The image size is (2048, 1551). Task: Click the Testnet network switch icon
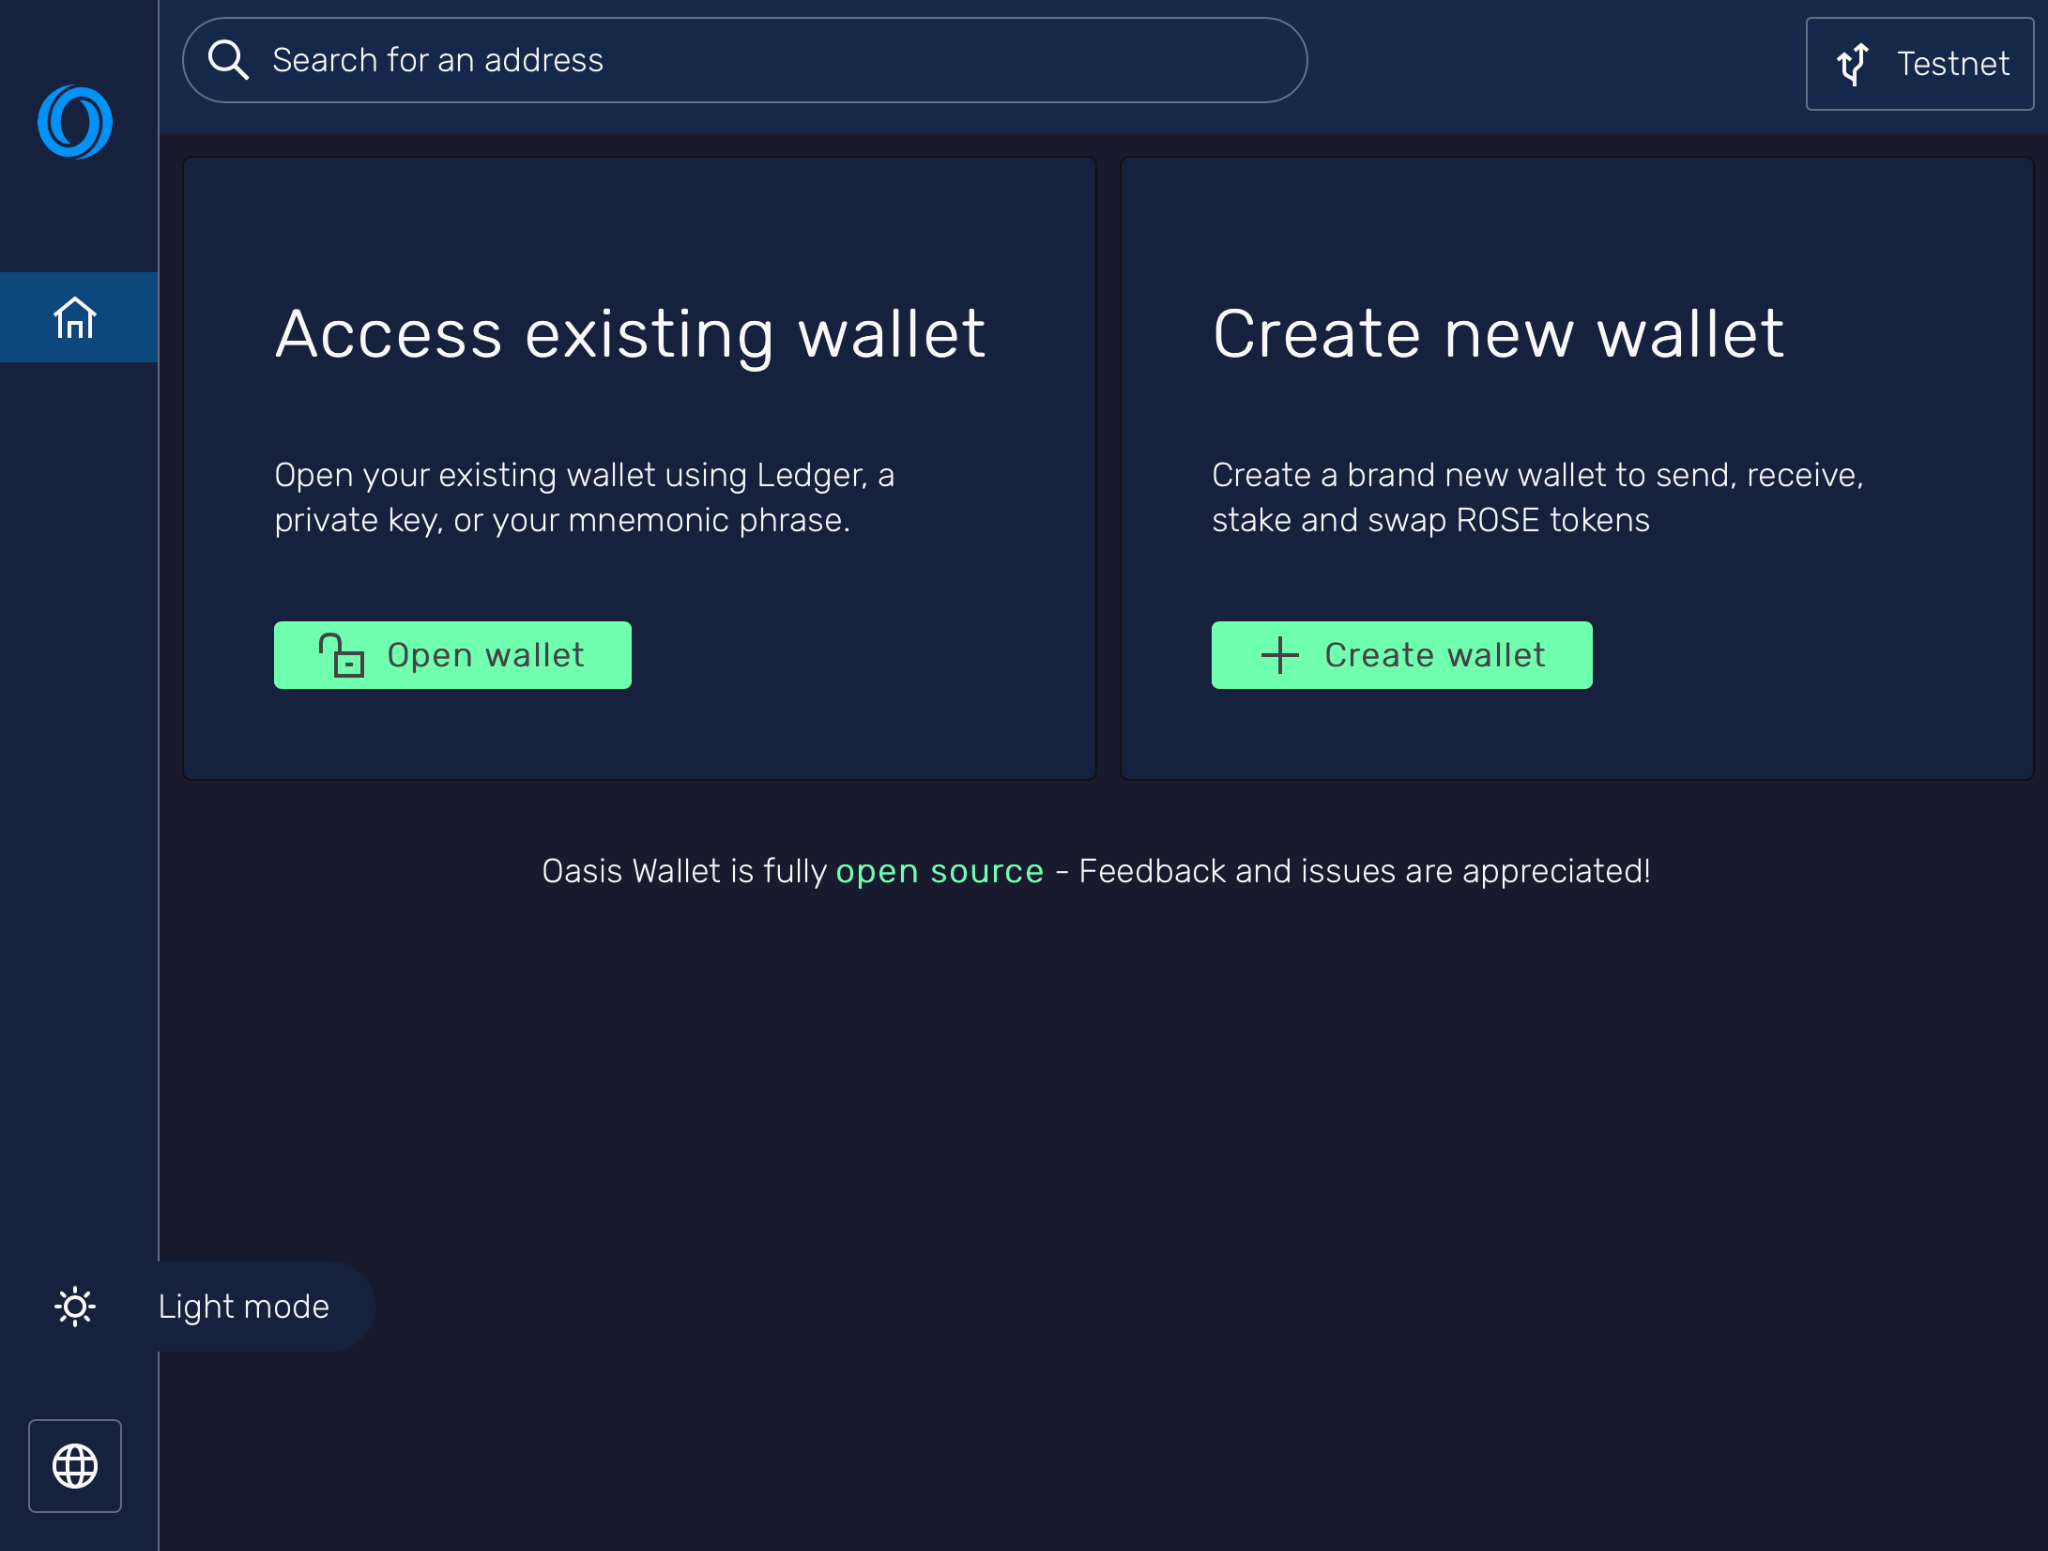coord(1852,64)
